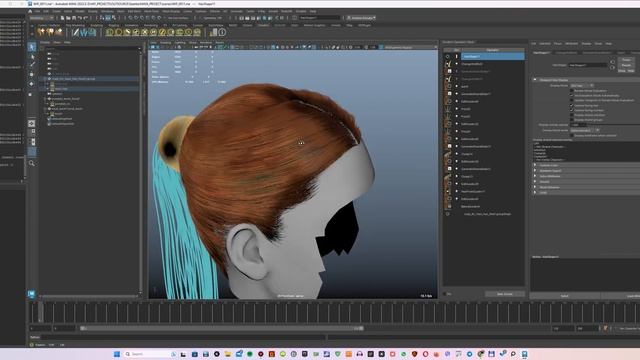
Task: Click the current frame marker on time slider
Action: (41, 313)
